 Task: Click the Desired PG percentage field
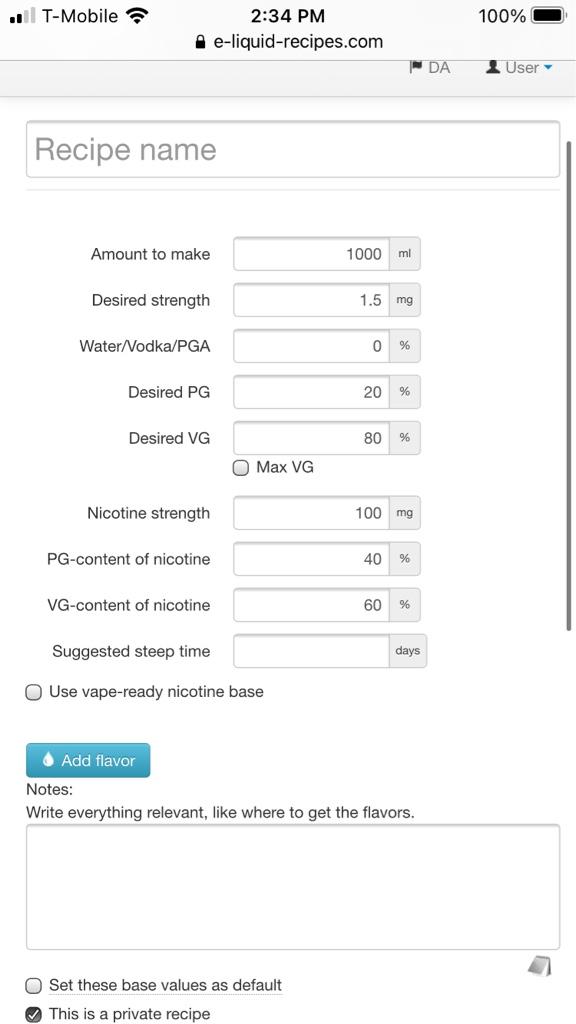click(312, 392)
